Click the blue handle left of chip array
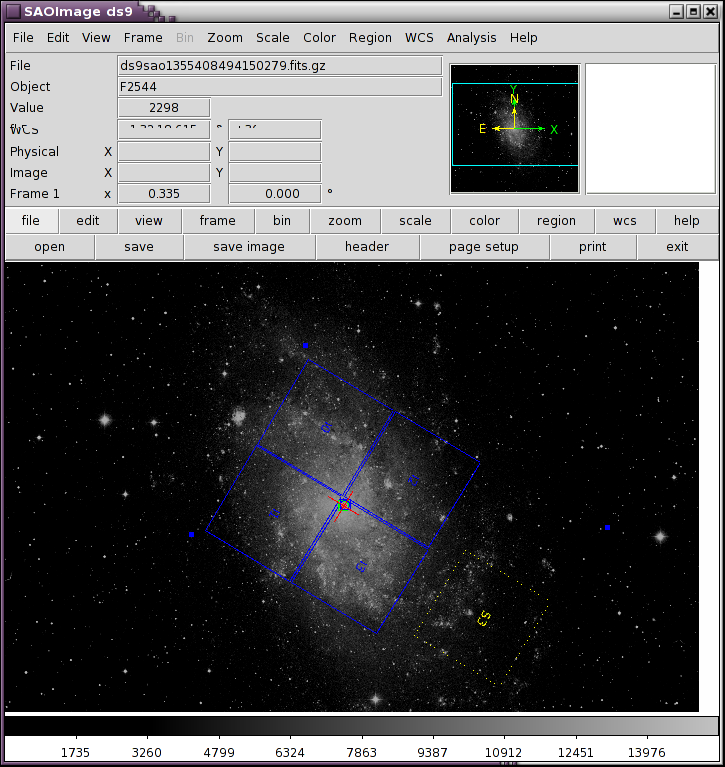Viewport: 725px width, 767px height. 191,535
